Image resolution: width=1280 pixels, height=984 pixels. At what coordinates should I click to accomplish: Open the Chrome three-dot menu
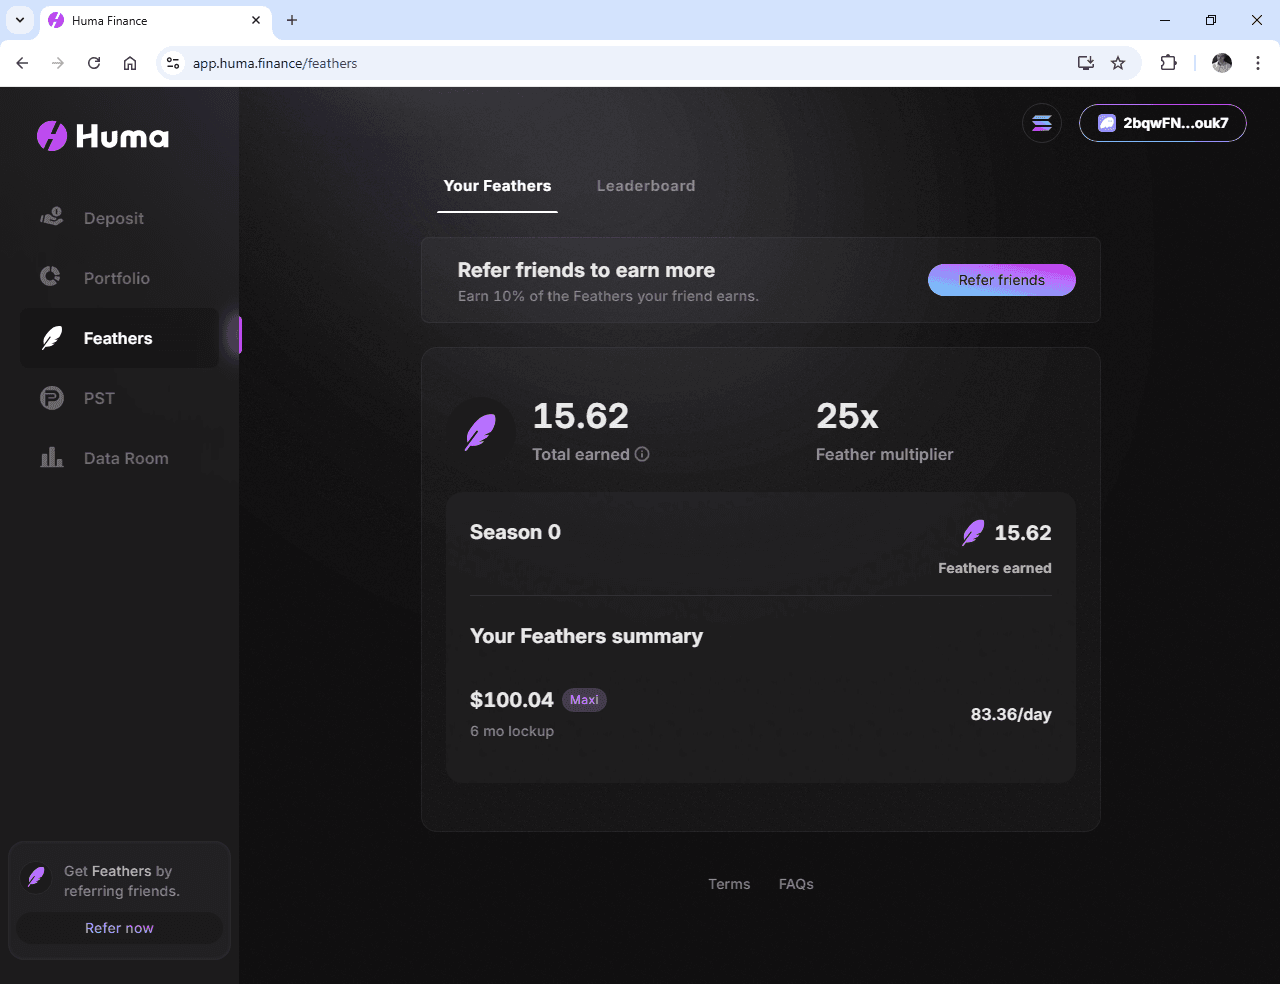pyautogui.click(x=1258, y=63)
